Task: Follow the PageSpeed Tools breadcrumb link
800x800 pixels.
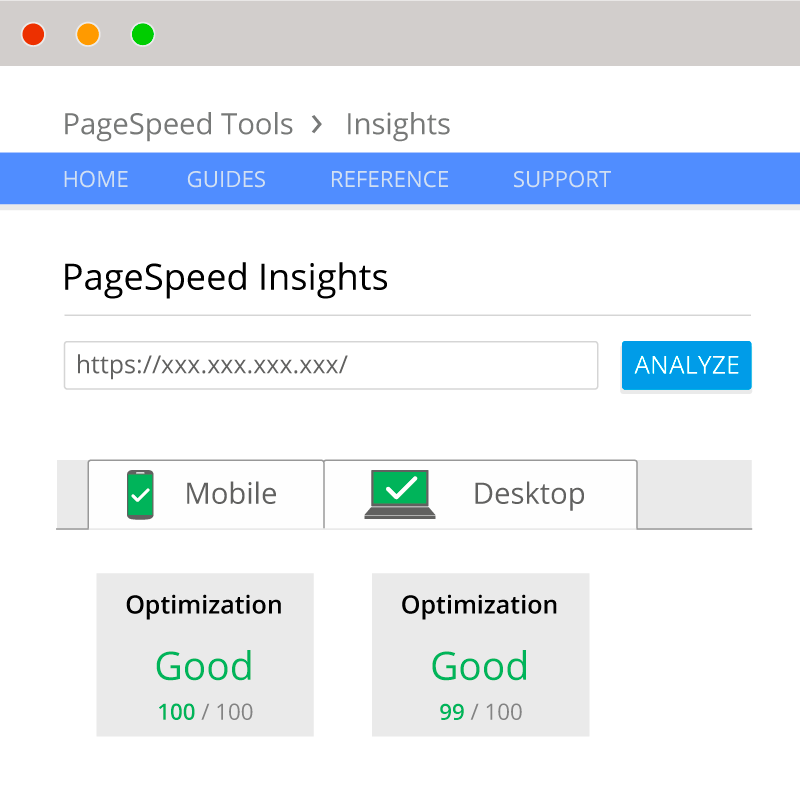Action: point(178,124)
